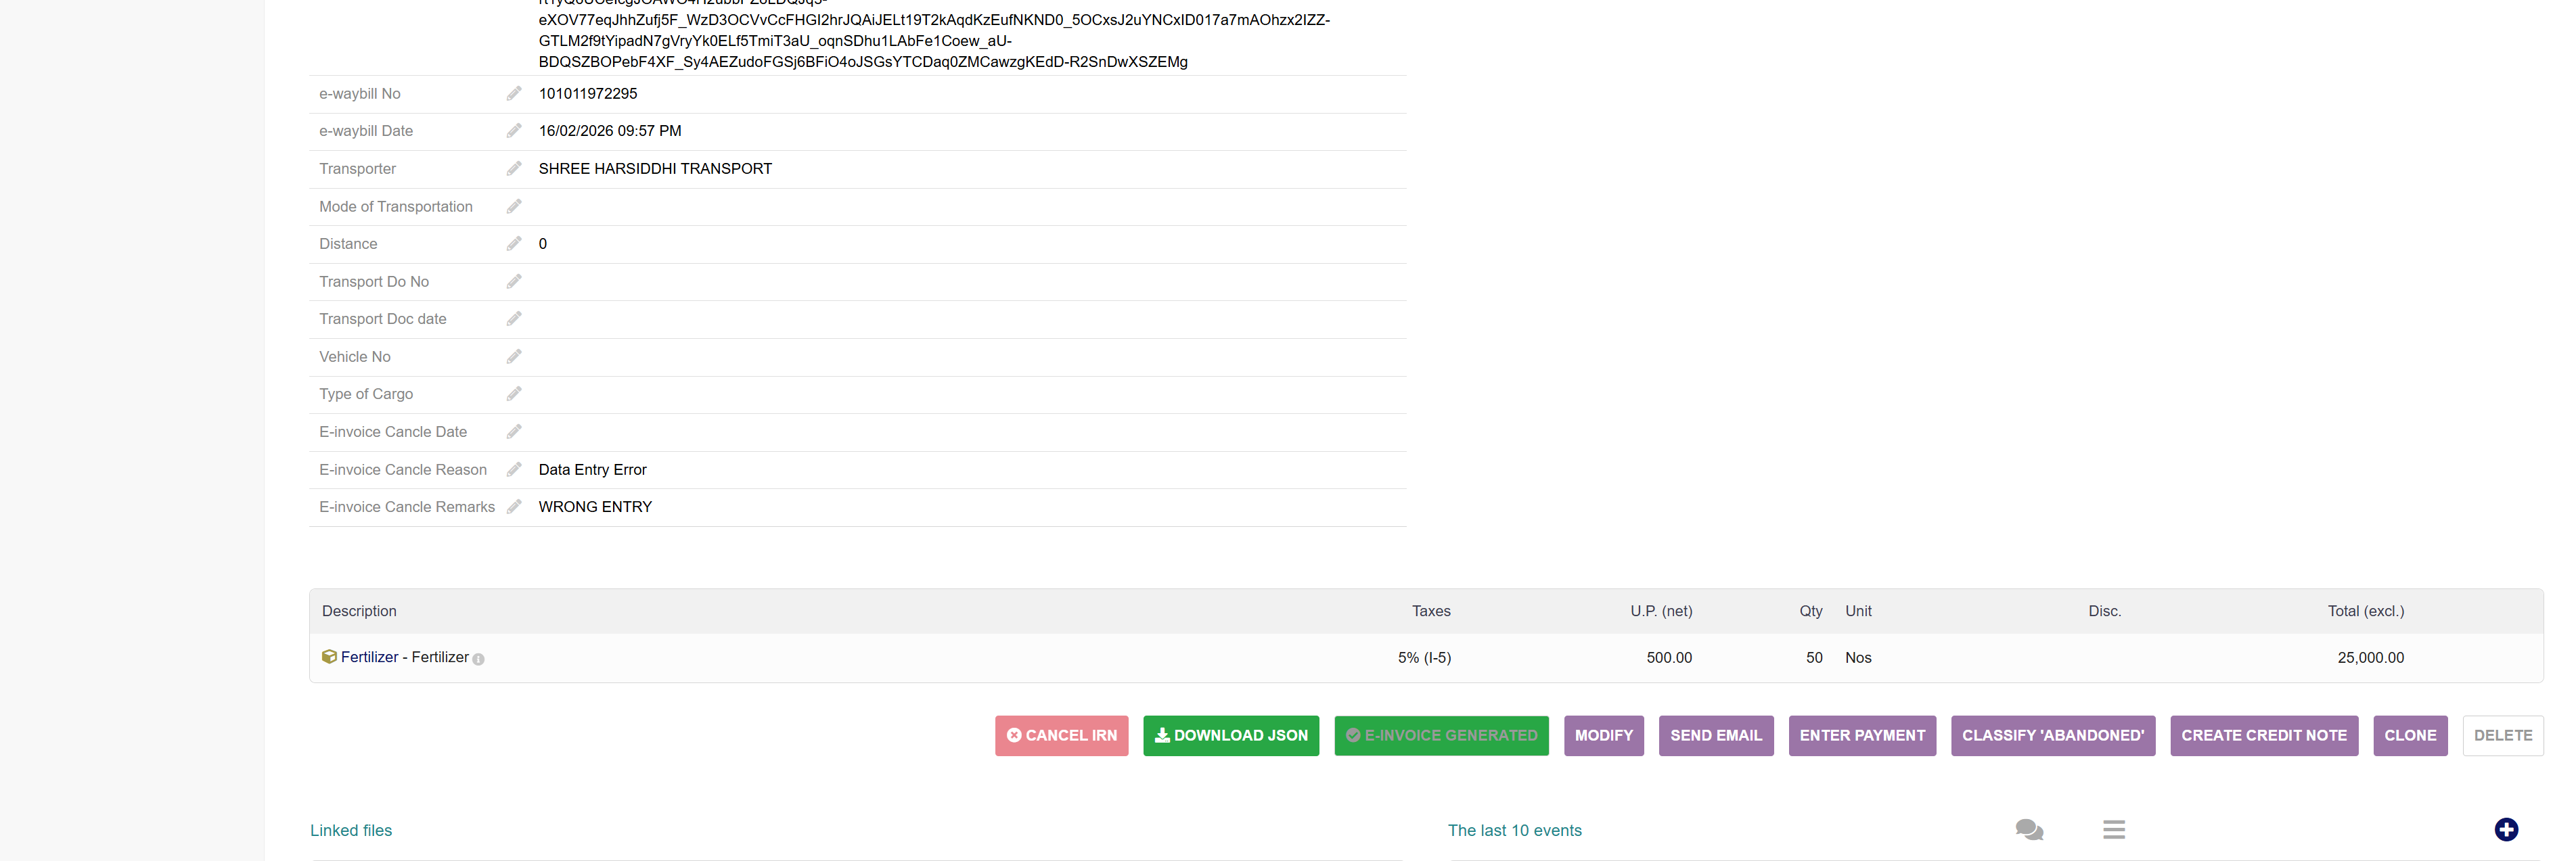Click the Modify button
This screenshot has width=2576, height=861.
(1603, 735)
